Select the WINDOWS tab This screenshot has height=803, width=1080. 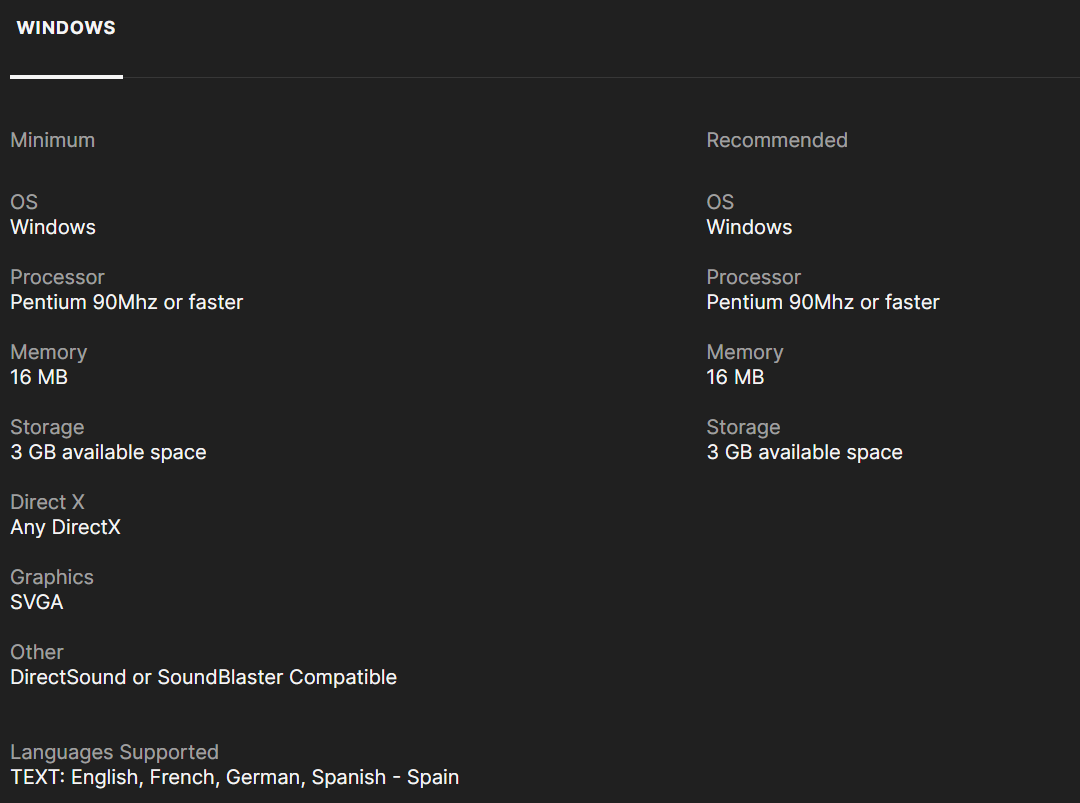pyautogui.click(x=66, y=28)
